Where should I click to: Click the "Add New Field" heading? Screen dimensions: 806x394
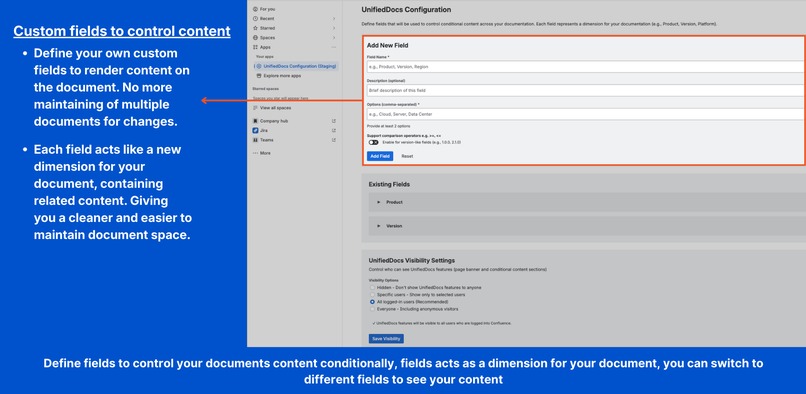388,45
